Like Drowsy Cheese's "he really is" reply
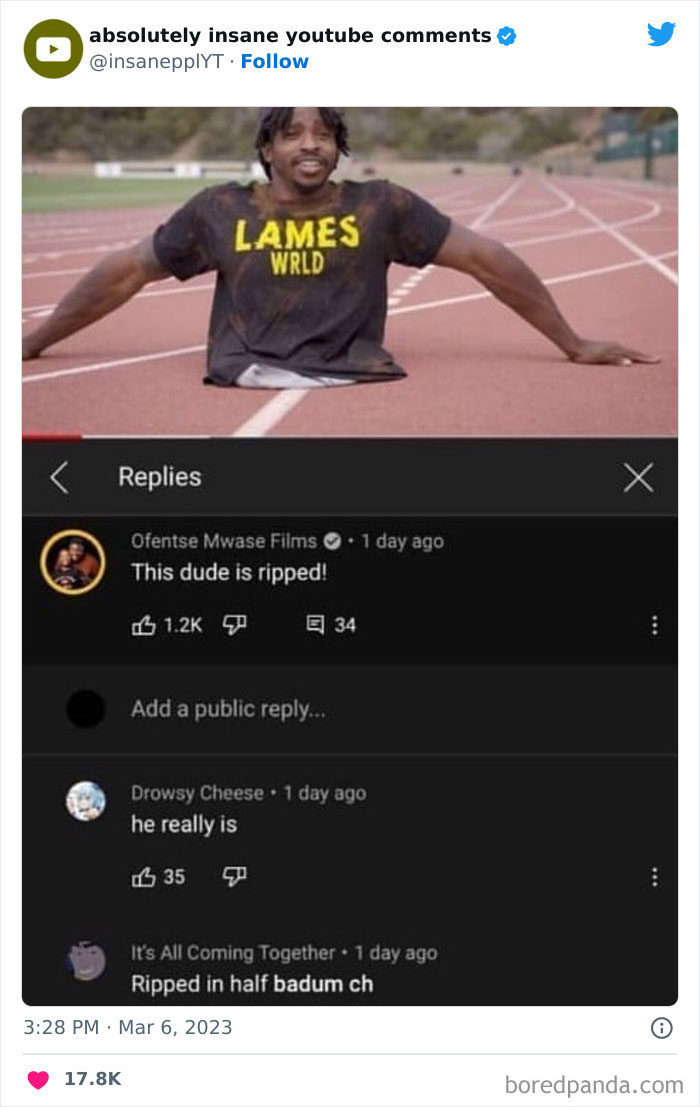 coord(144,877)
